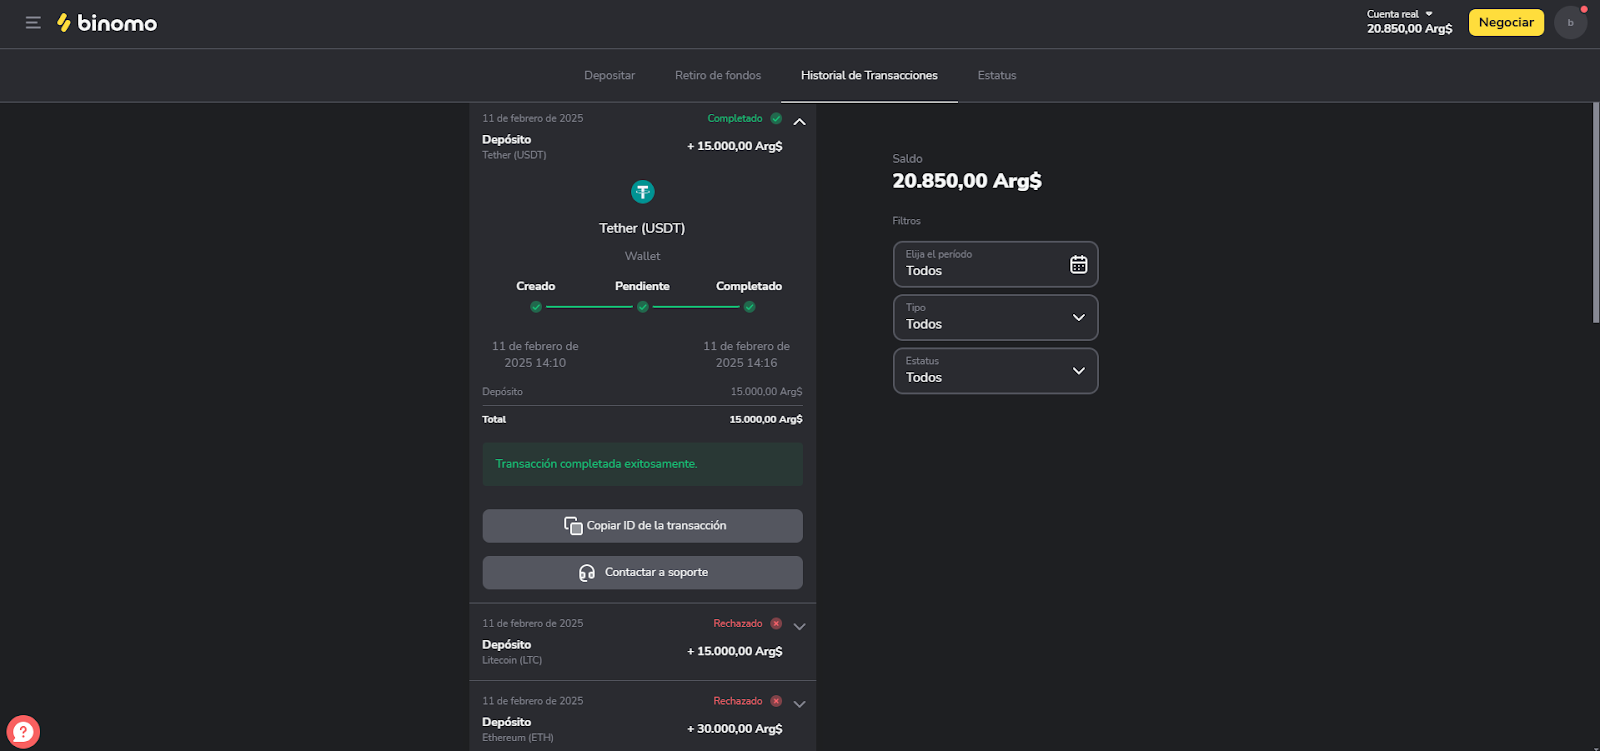Open the hamburger menu icon

33,23
